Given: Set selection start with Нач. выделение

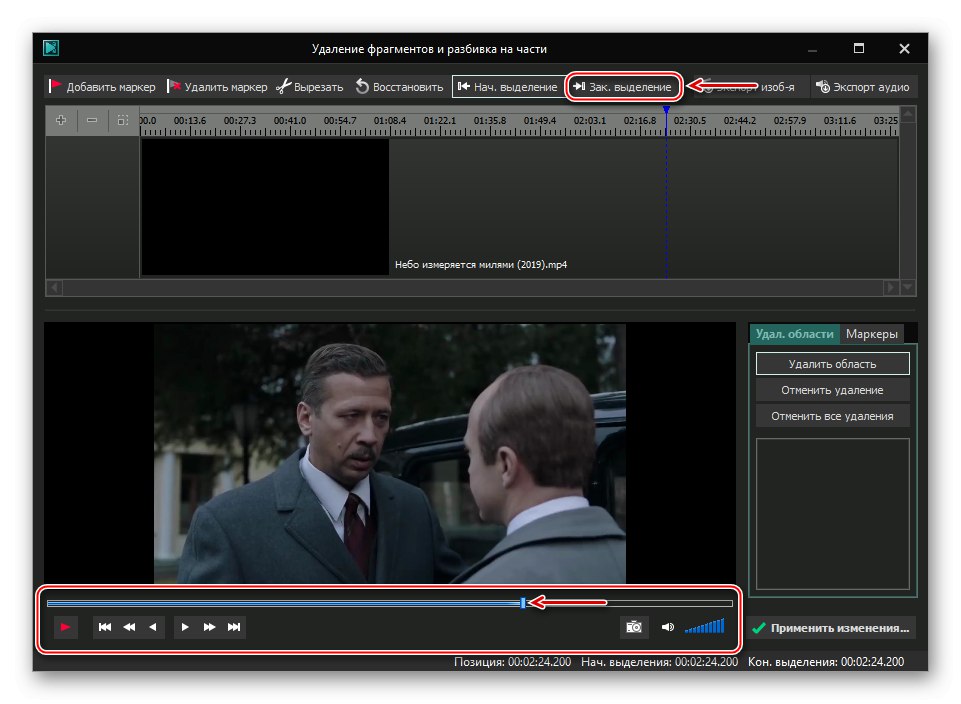Looking at the screenshot, I should point(507,86).
